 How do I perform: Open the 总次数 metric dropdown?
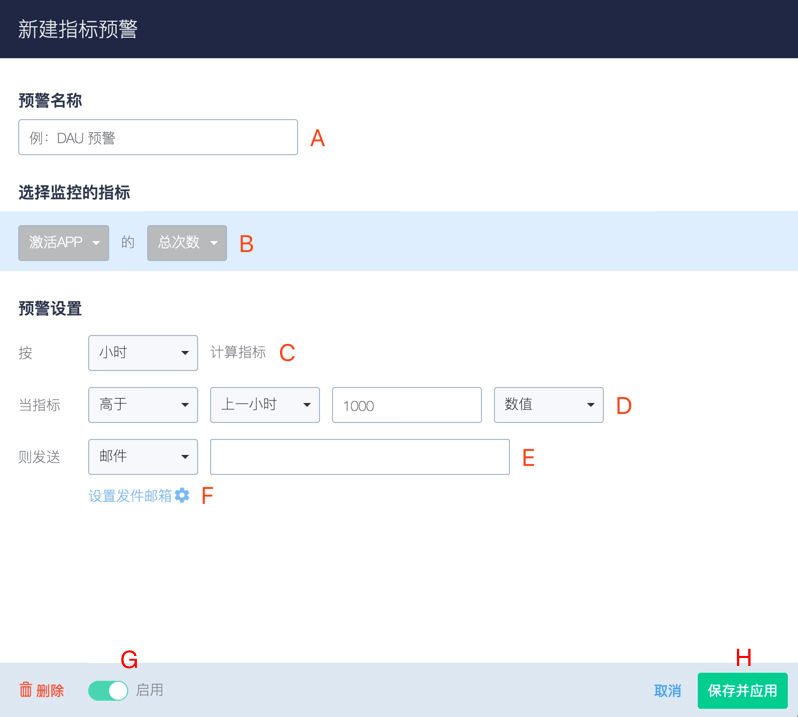(187, 243)
